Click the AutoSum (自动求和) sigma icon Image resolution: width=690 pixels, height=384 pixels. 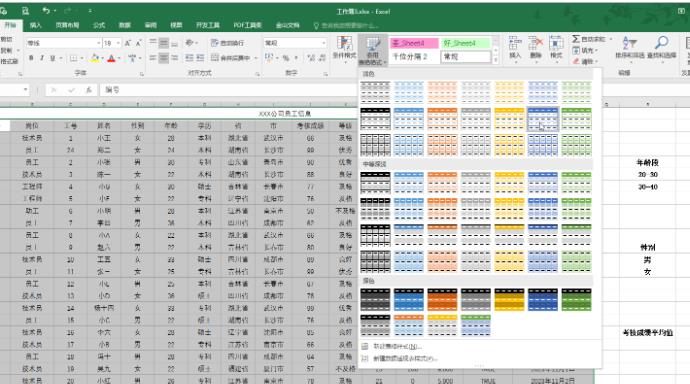pyautogui.click(x=576, y=39)
